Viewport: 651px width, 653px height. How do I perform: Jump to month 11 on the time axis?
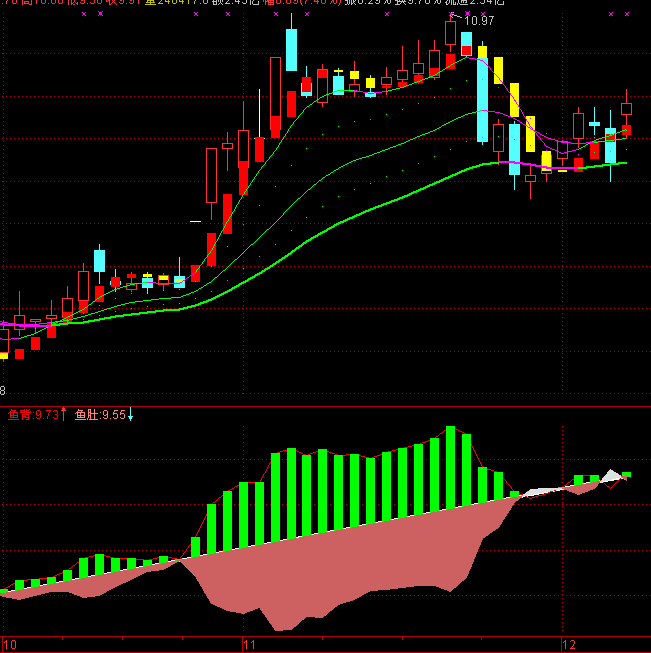tap(249, 645)
